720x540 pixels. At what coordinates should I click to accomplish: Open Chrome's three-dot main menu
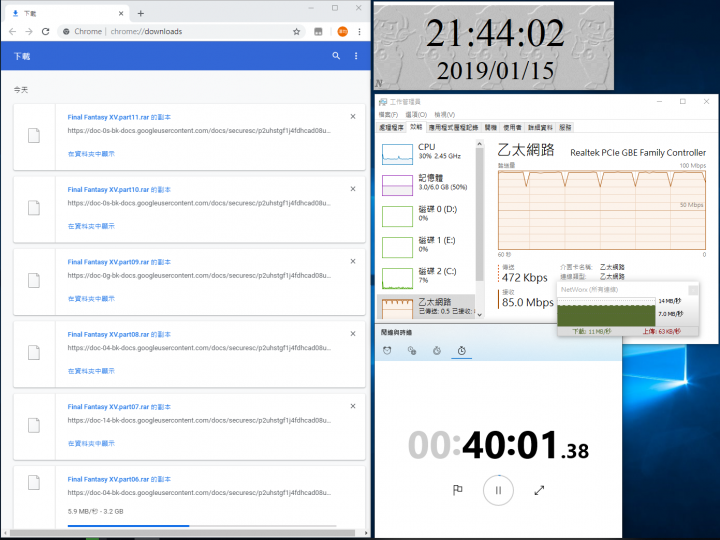pos(359,32)
